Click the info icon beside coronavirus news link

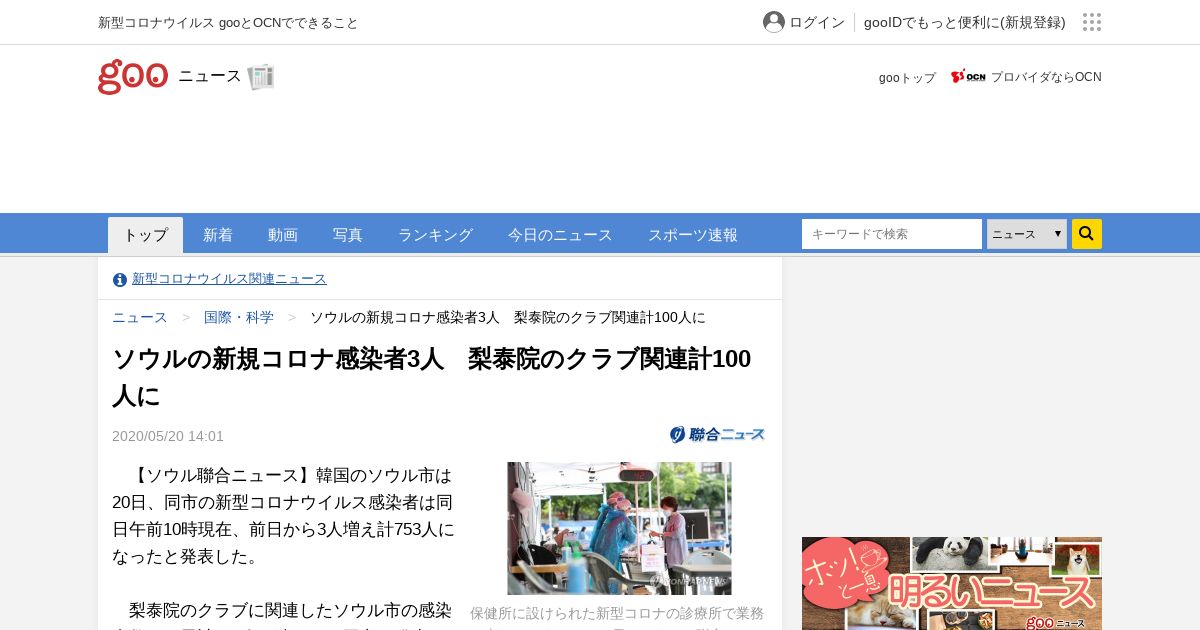(x=120, y=280)
